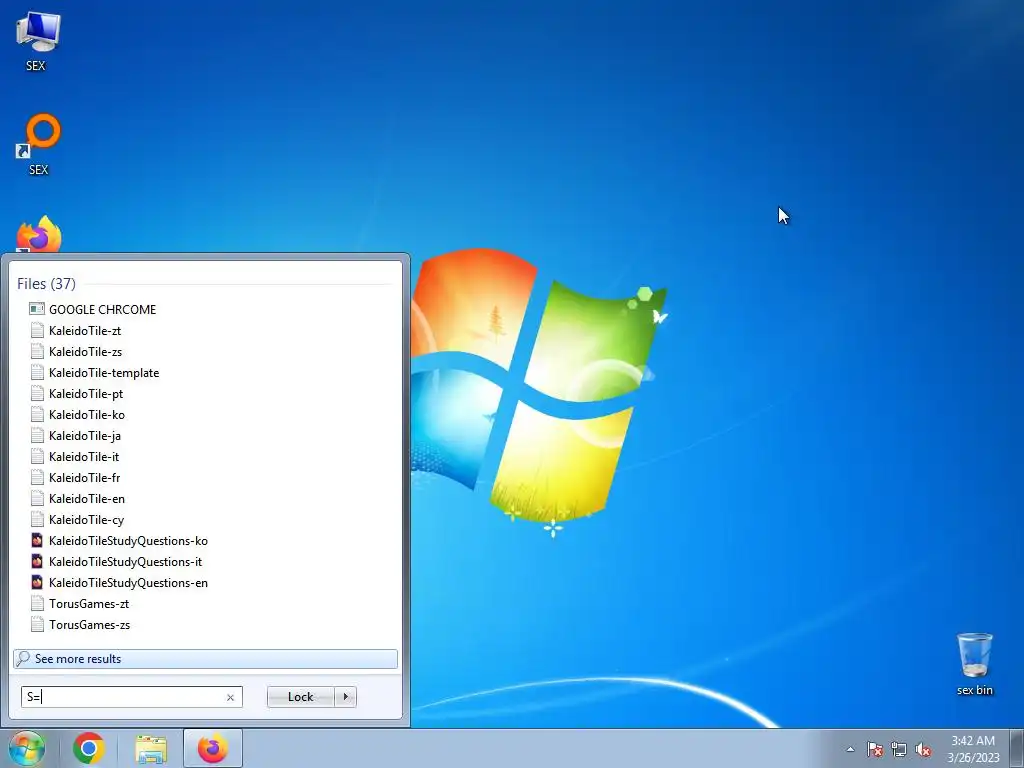Open Google Chrome from the taskbar

click(89, 748)
